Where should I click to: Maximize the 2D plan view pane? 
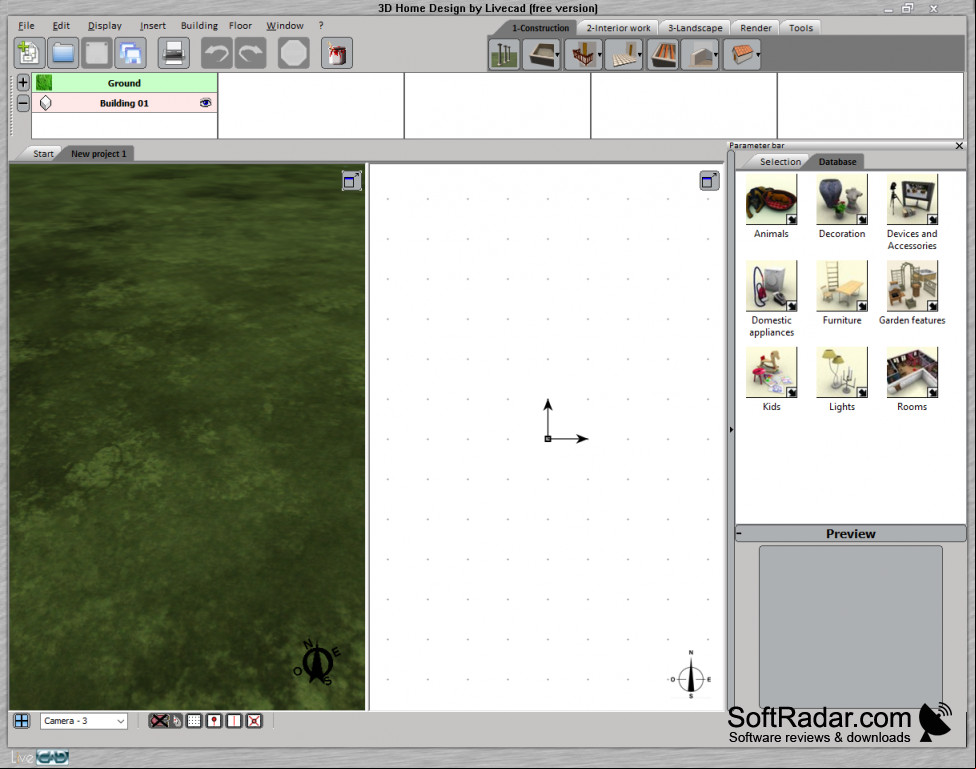coord(709,181)
